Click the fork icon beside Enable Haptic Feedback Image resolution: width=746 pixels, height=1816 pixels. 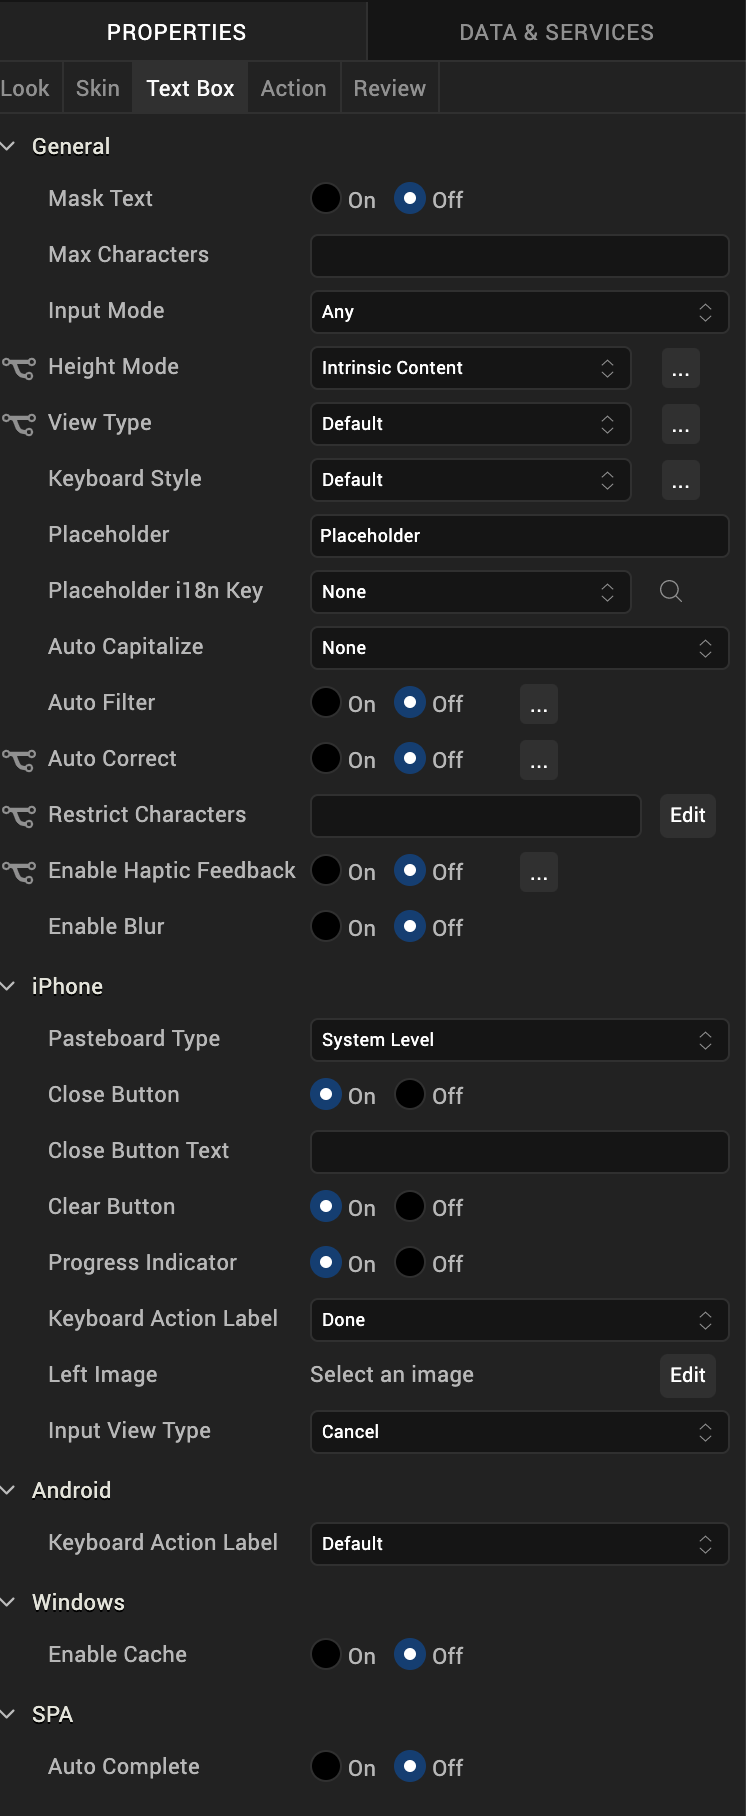click(18, 872)
